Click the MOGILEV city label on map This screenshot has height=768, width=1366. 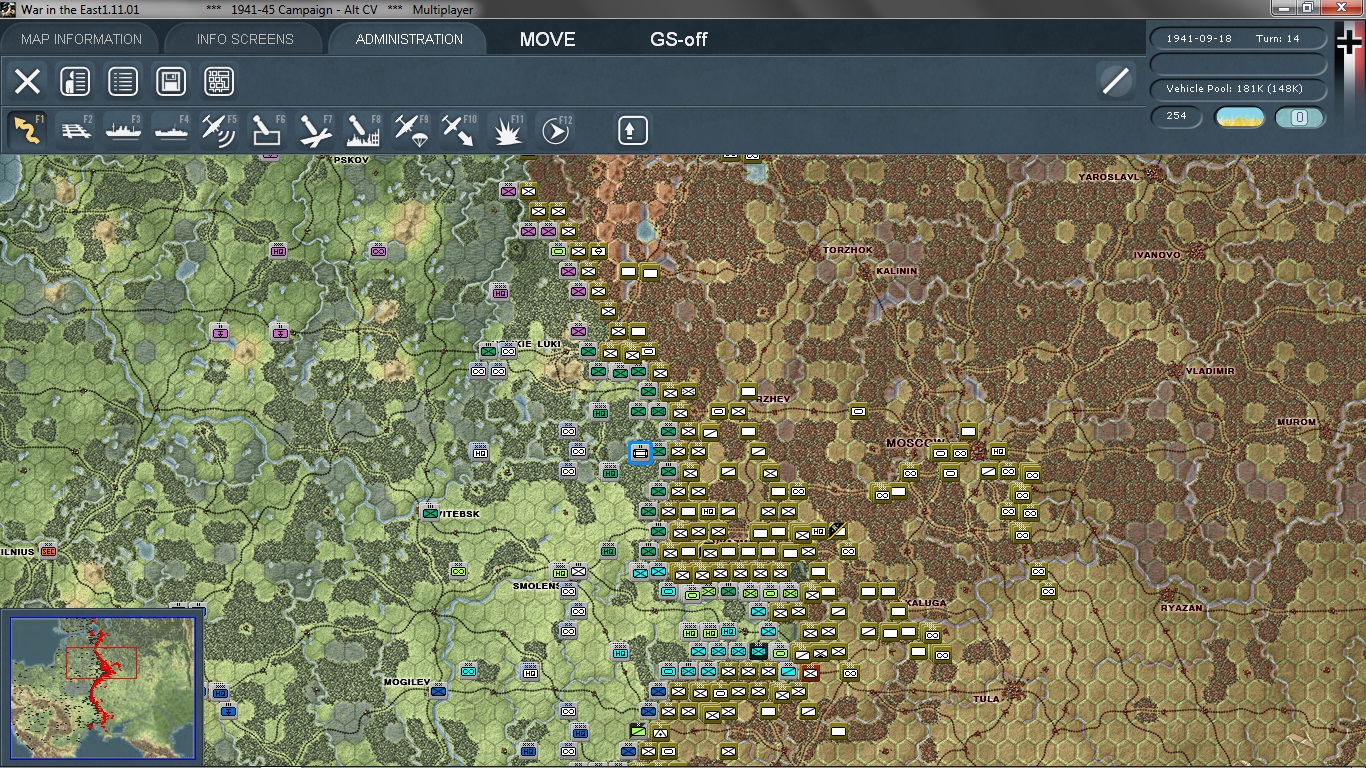pos(407,682)
